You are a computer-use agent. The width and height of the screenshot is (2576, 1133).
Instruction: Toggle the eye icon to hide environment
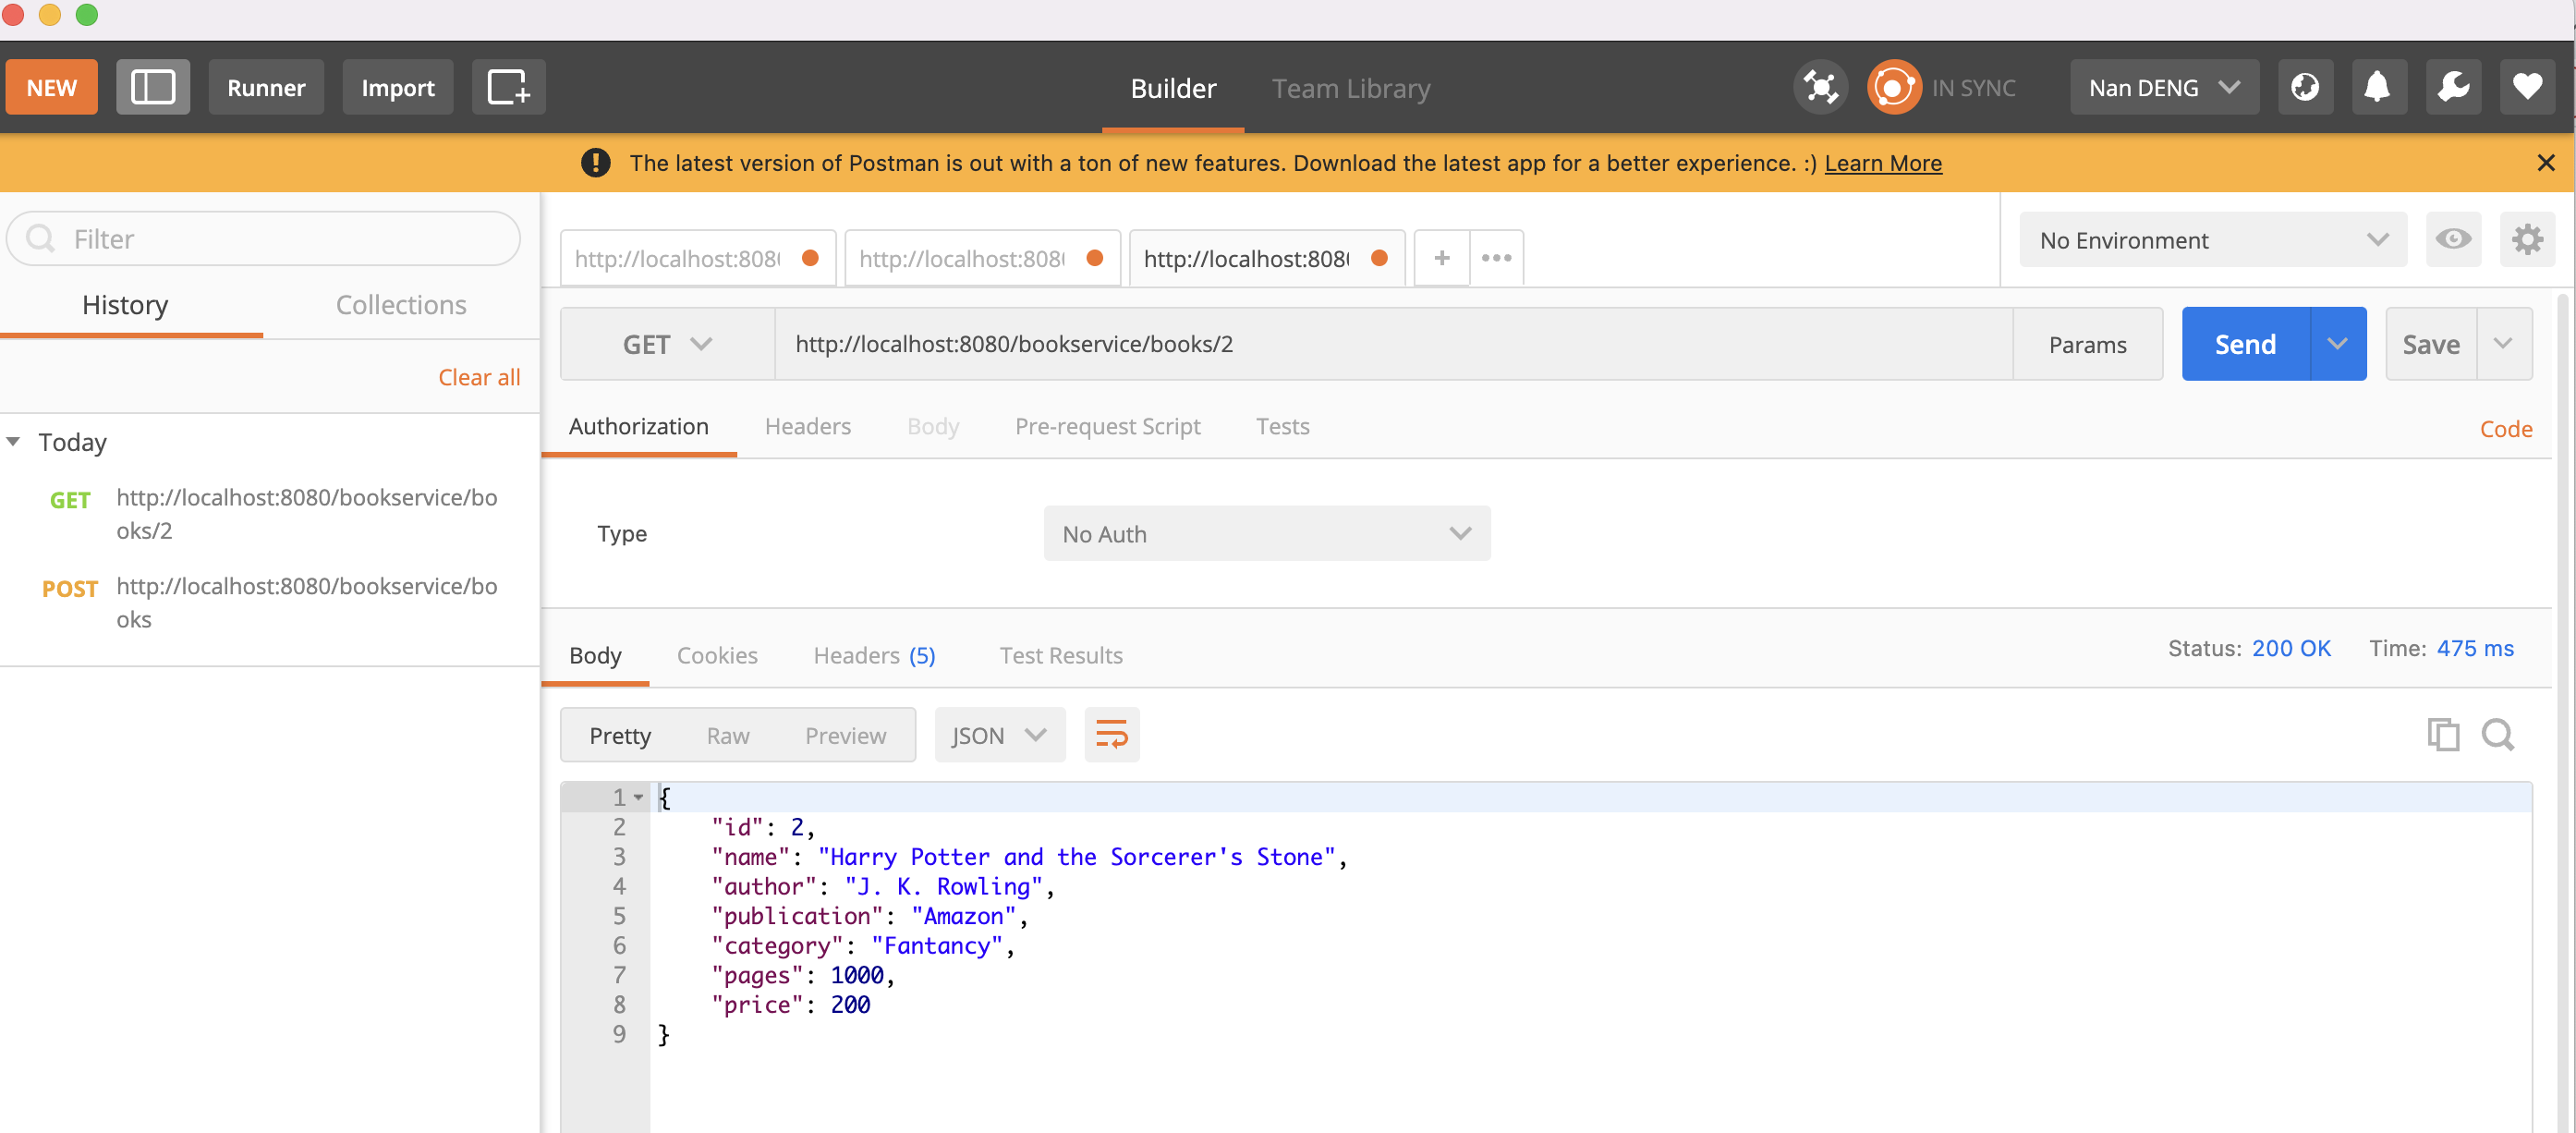coord(2453,239)
